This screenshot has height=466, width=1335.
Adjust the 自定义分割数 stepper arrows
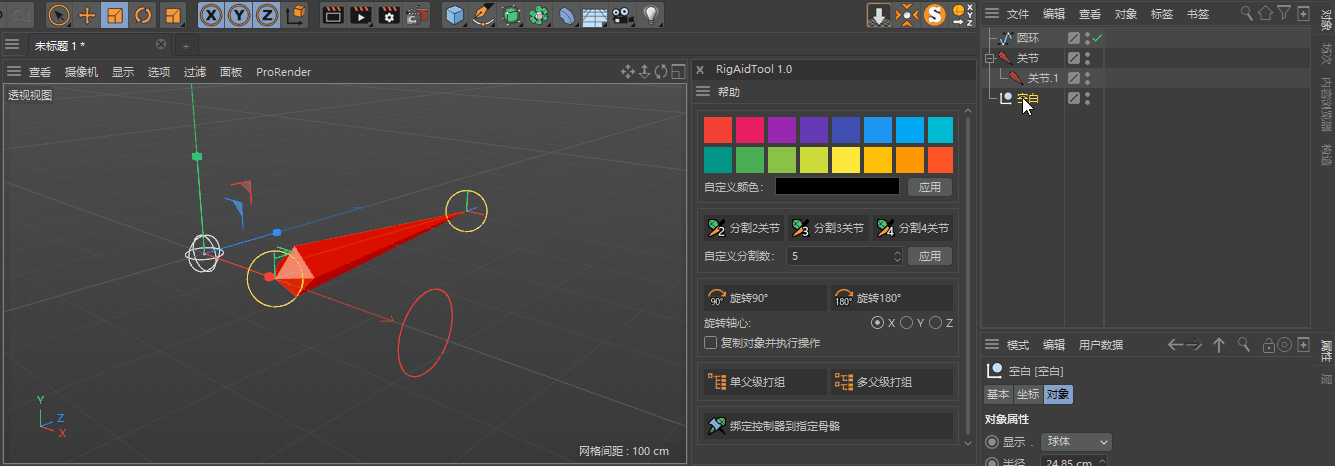[x=897, y=256]
